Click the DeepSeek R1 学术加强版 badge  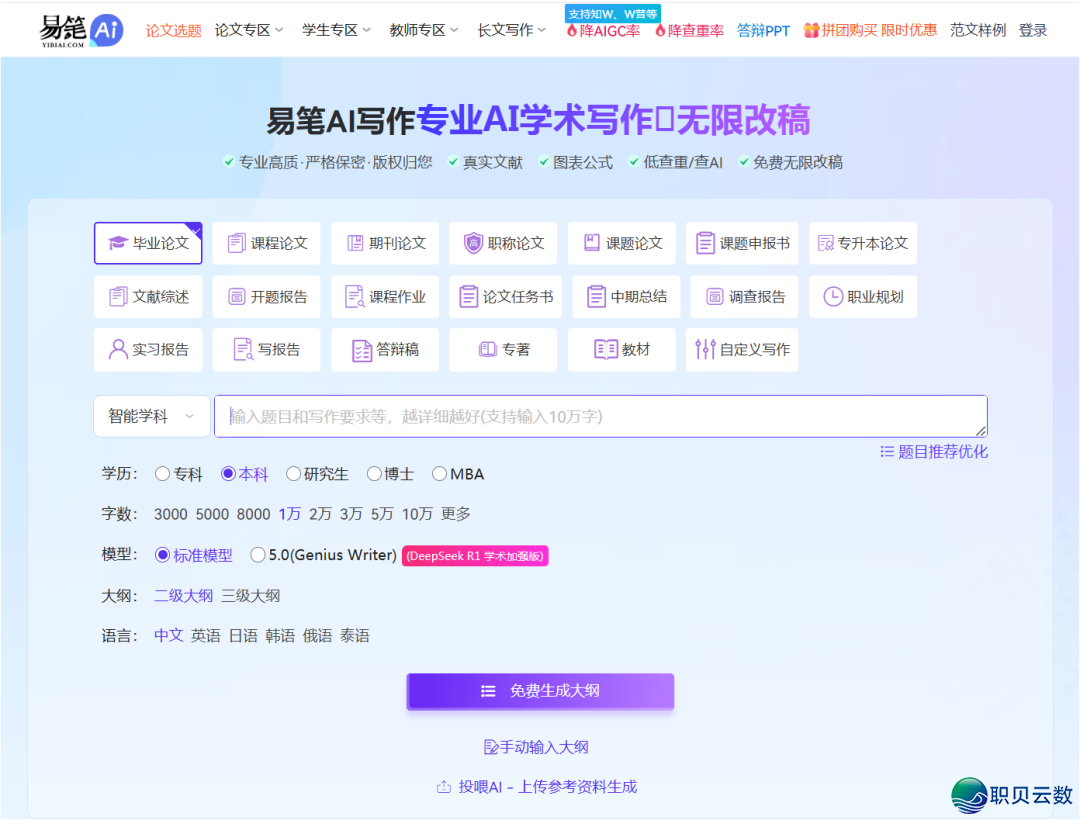(475, 556)
